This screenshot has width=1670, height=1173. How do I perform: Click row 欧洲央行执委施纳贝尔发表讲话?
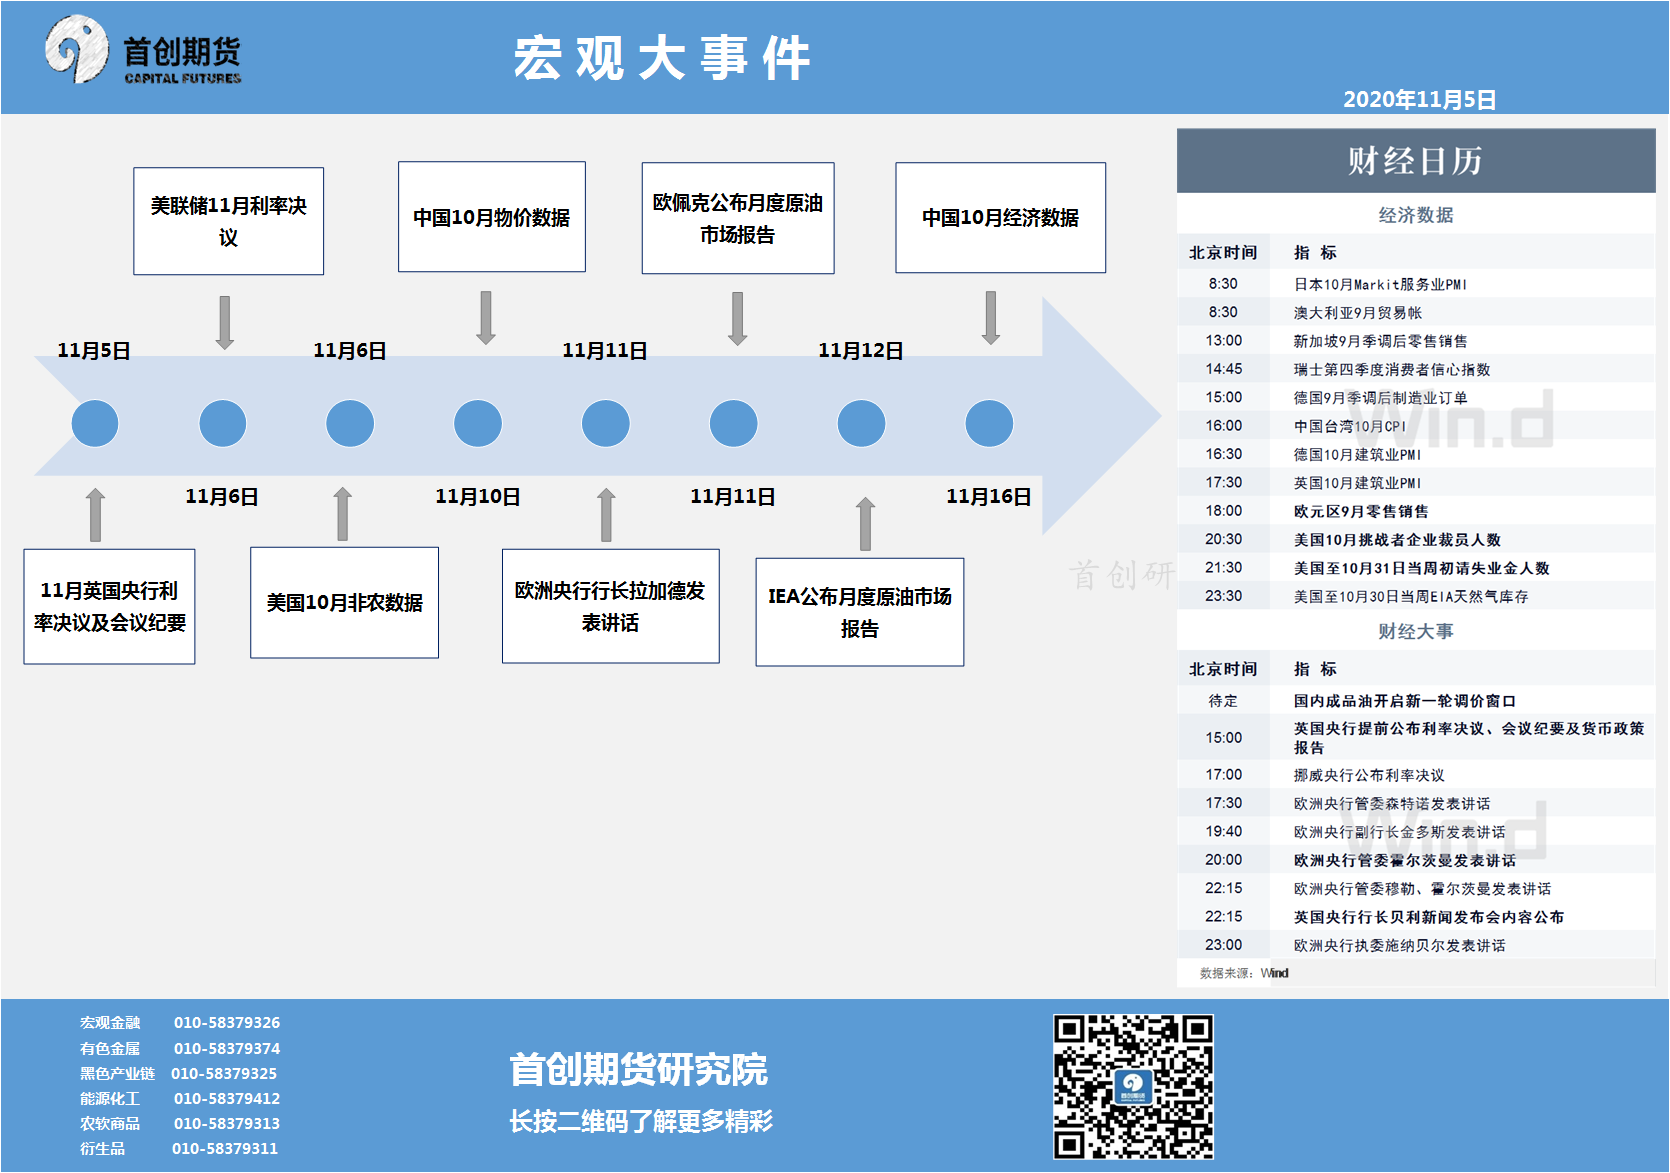coord(1416,945)
